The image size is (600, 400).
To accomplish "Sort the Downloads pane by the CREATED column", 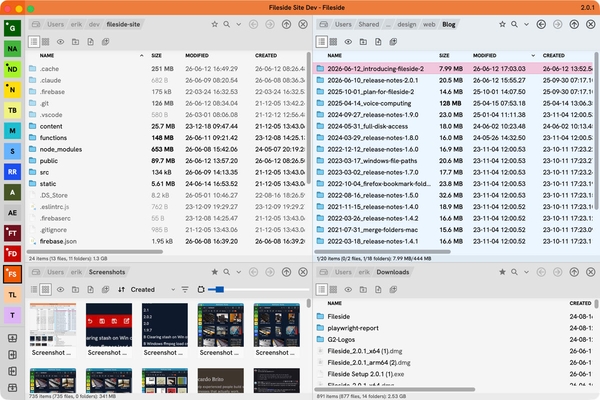I will (580, 303).
